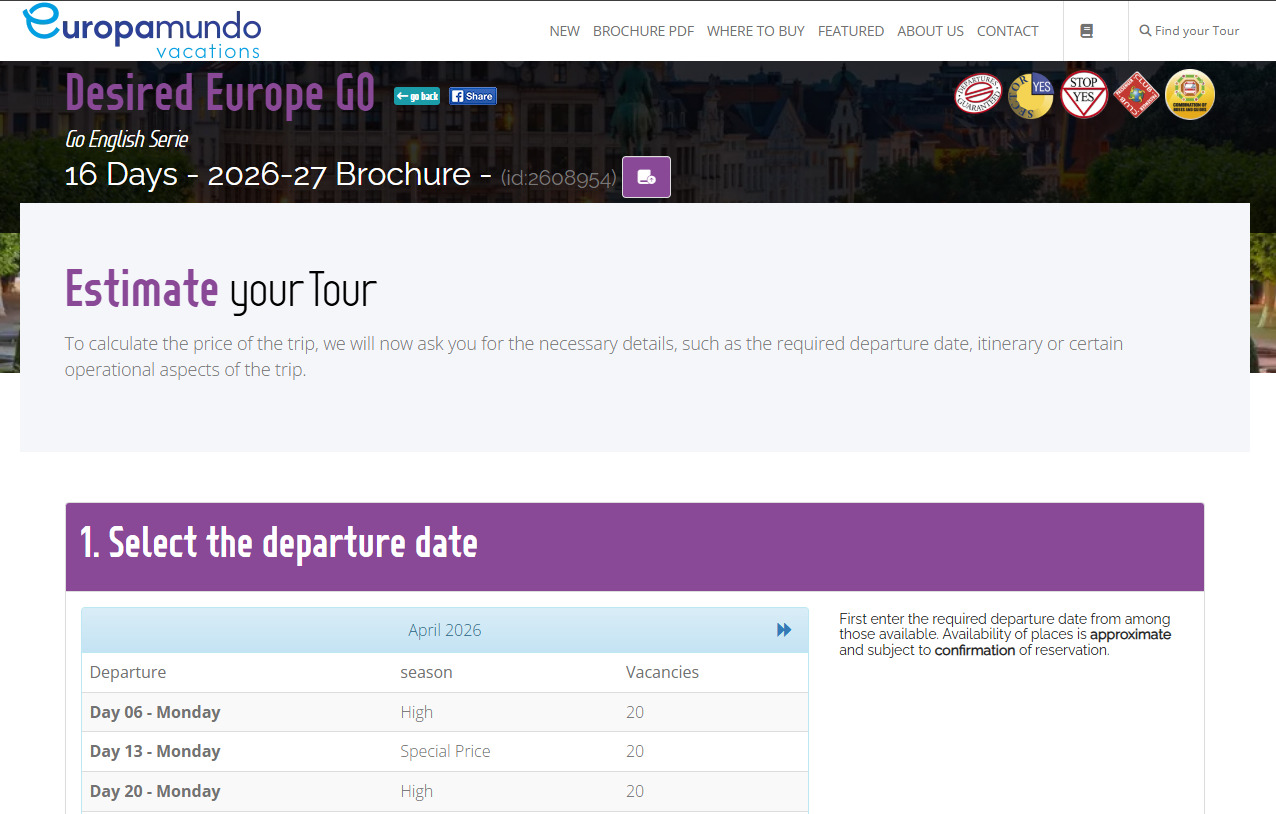
Task: Advance to the next month with the double-arrow
Action: [783, 630]
